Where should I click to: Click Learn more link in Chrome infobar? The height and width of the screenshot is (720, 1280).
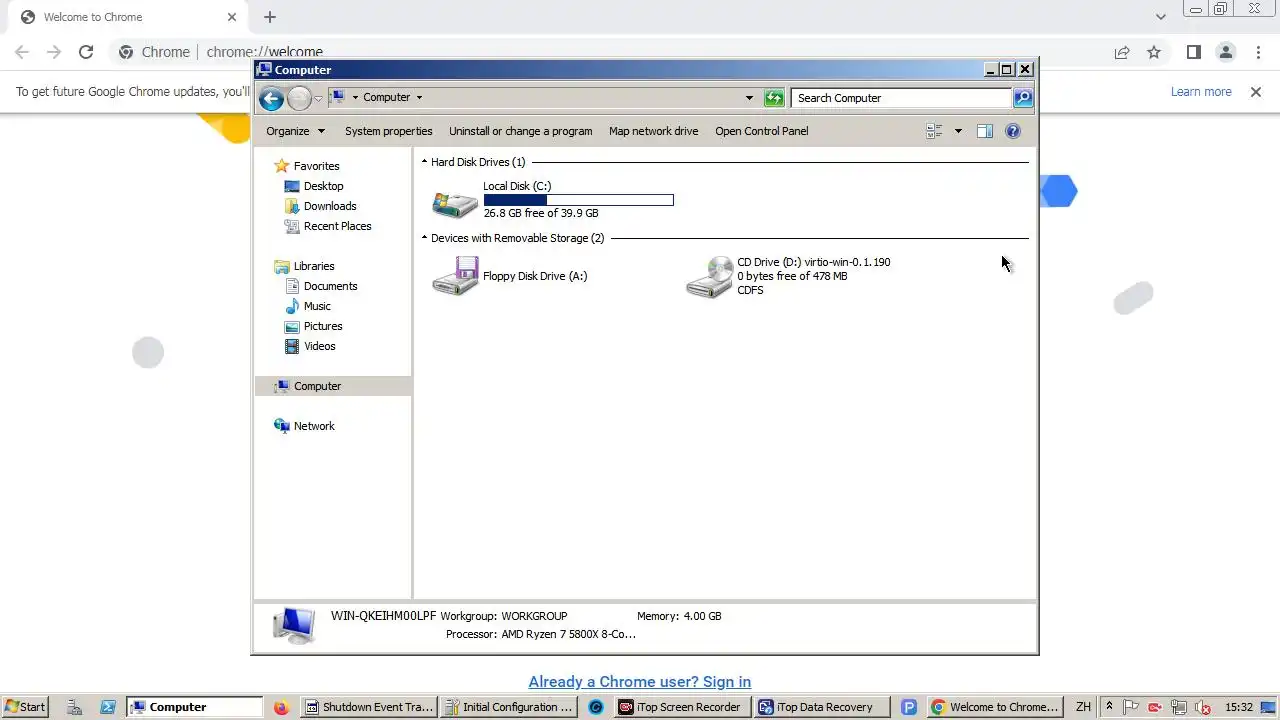[x=1201, y=92]
